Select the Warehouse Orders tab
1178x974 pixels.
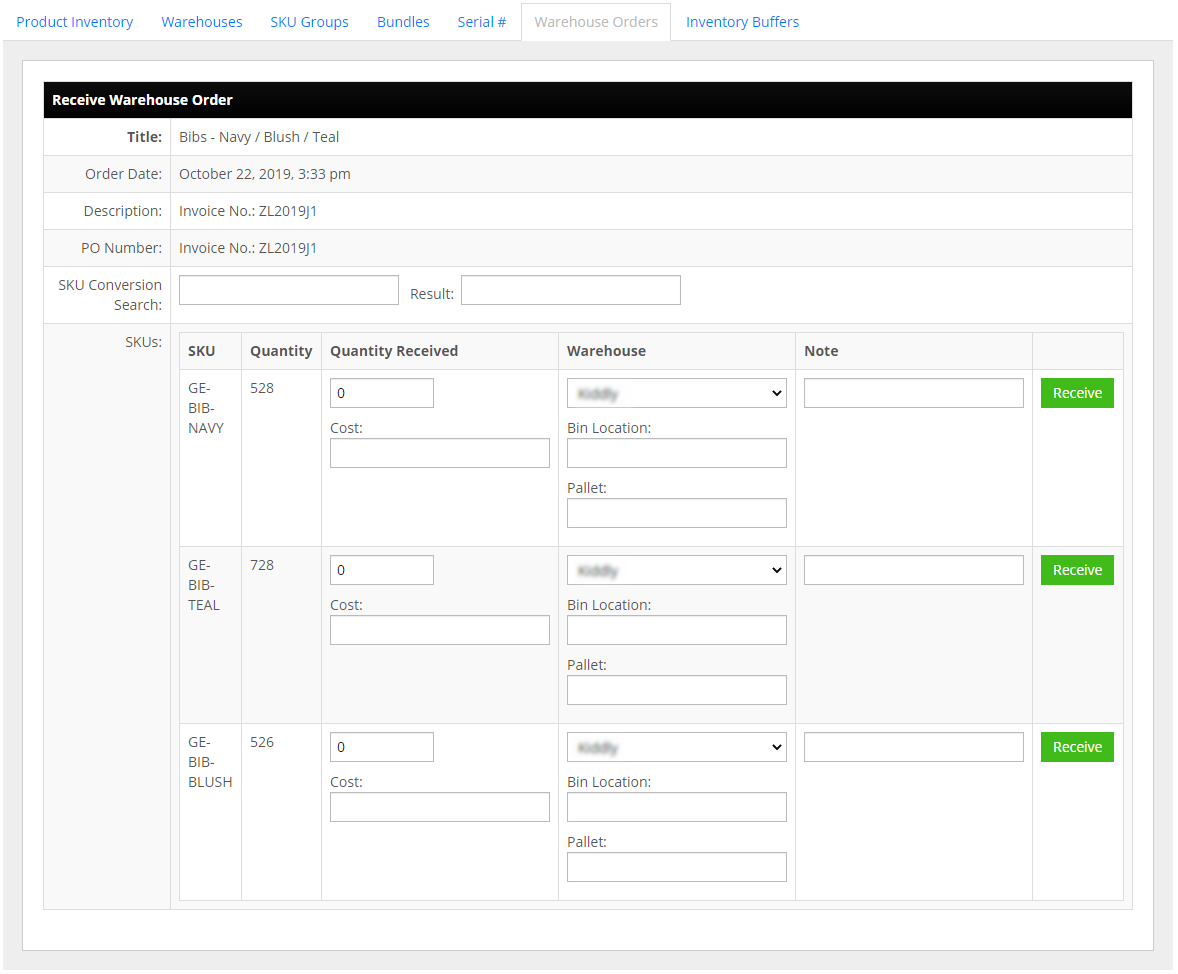click(596, 22)
